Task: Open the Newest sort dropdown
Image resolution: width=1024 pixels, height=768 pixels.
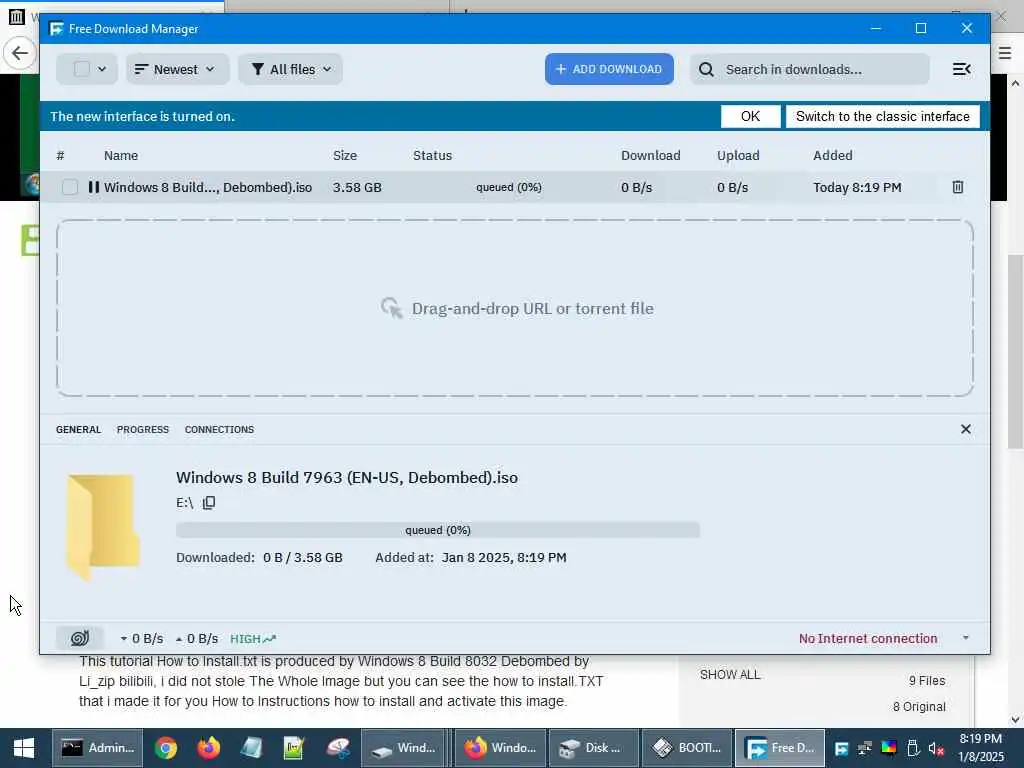Action: (177, 69)
